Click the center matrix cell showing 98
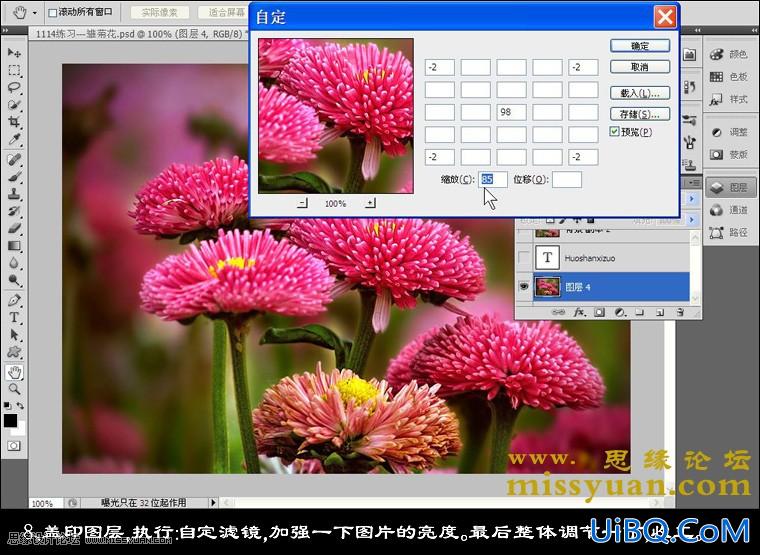The width and height of the screenshot is (760, 555). [x=511, y=112]
